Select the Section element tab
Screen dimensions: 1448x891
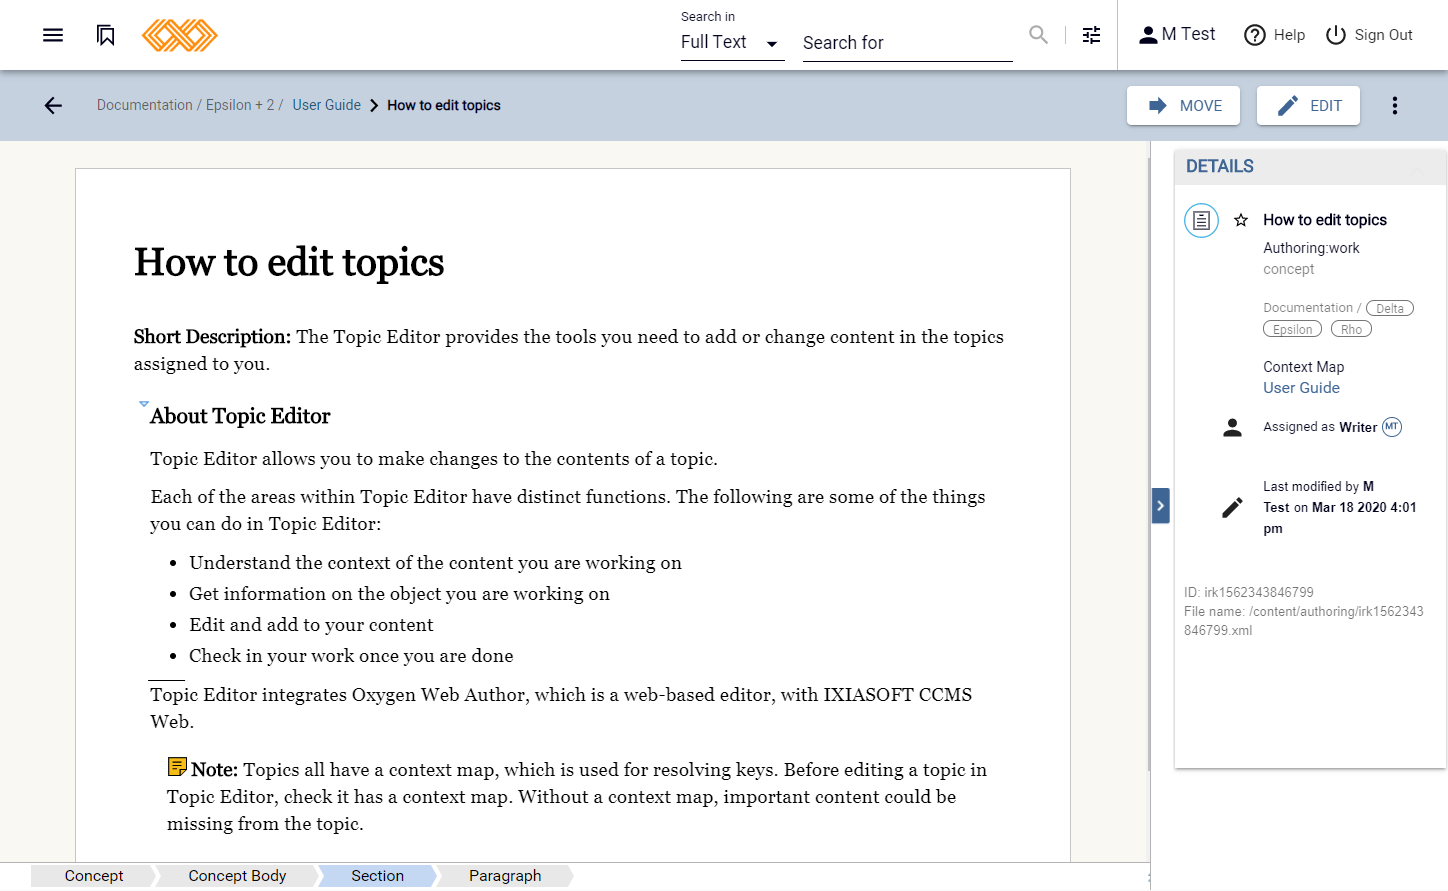click(x=377, y=876)
